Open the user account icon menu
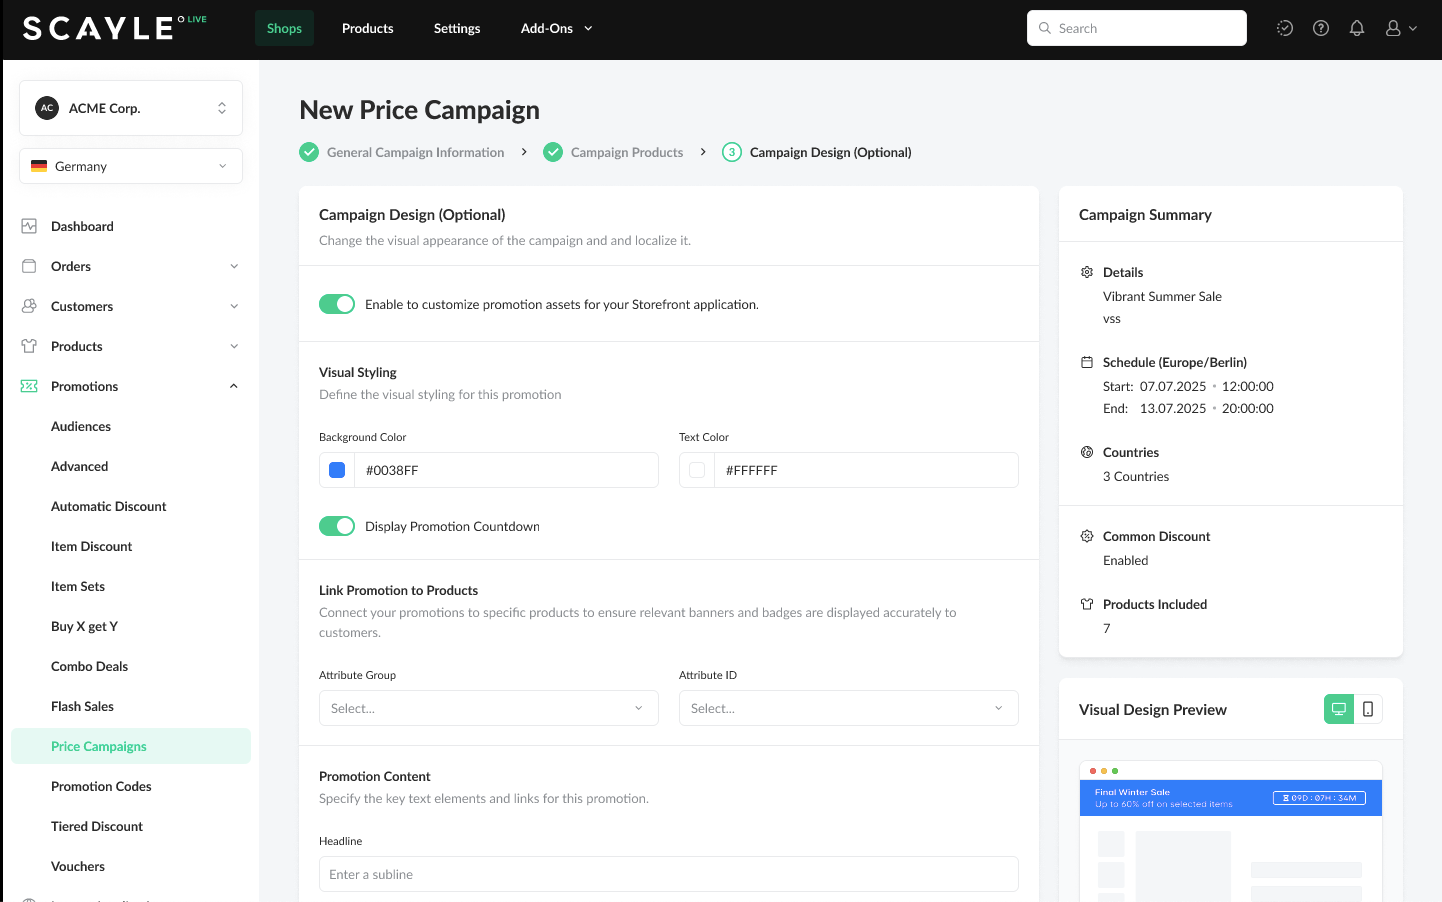Image resolution: width=1442 pixels, height=902 pixels. coord(1400,28)
